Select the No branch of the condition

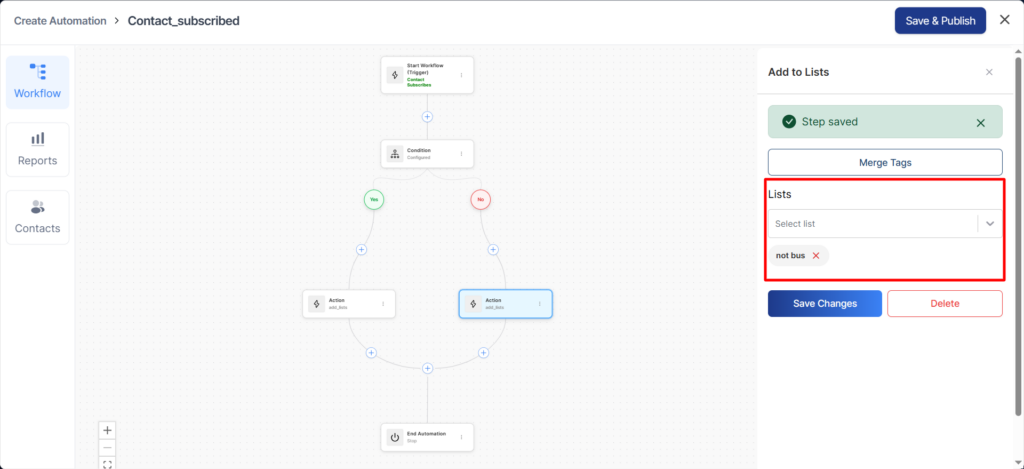click(481, 199)
